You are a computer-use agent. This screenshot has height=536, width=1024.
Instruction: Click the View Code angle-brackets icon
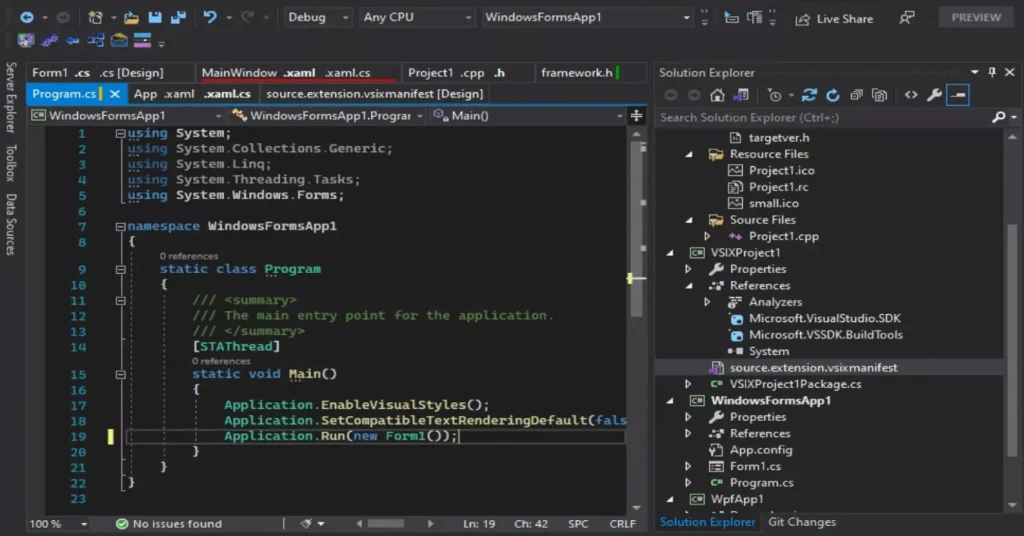pos(911,95)
